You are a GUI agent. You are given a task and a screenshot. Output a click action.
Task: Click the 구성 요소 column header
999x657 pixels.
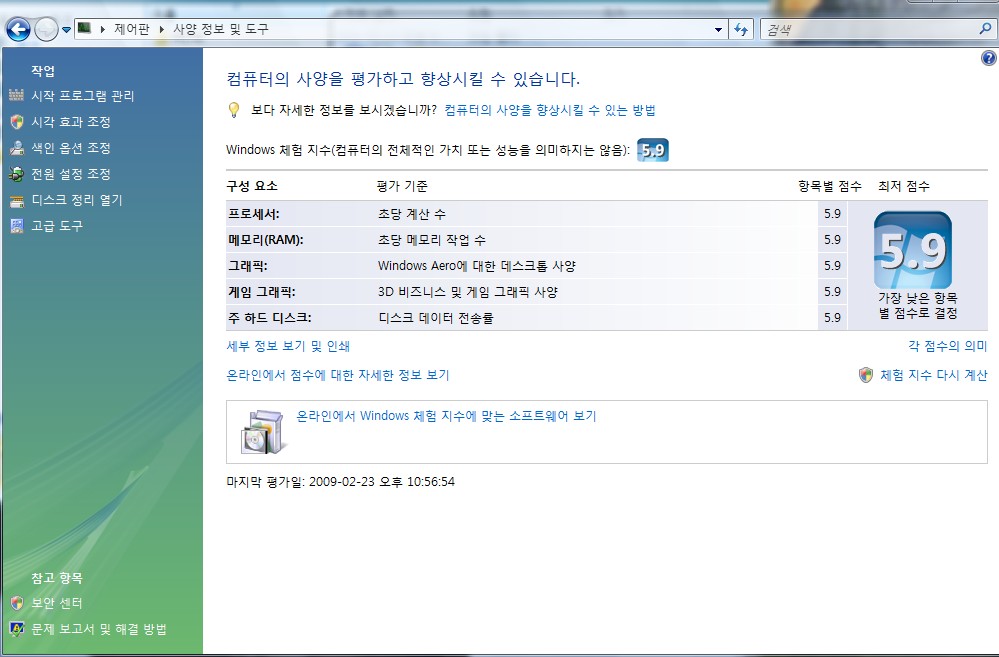[x=252, y=186]
